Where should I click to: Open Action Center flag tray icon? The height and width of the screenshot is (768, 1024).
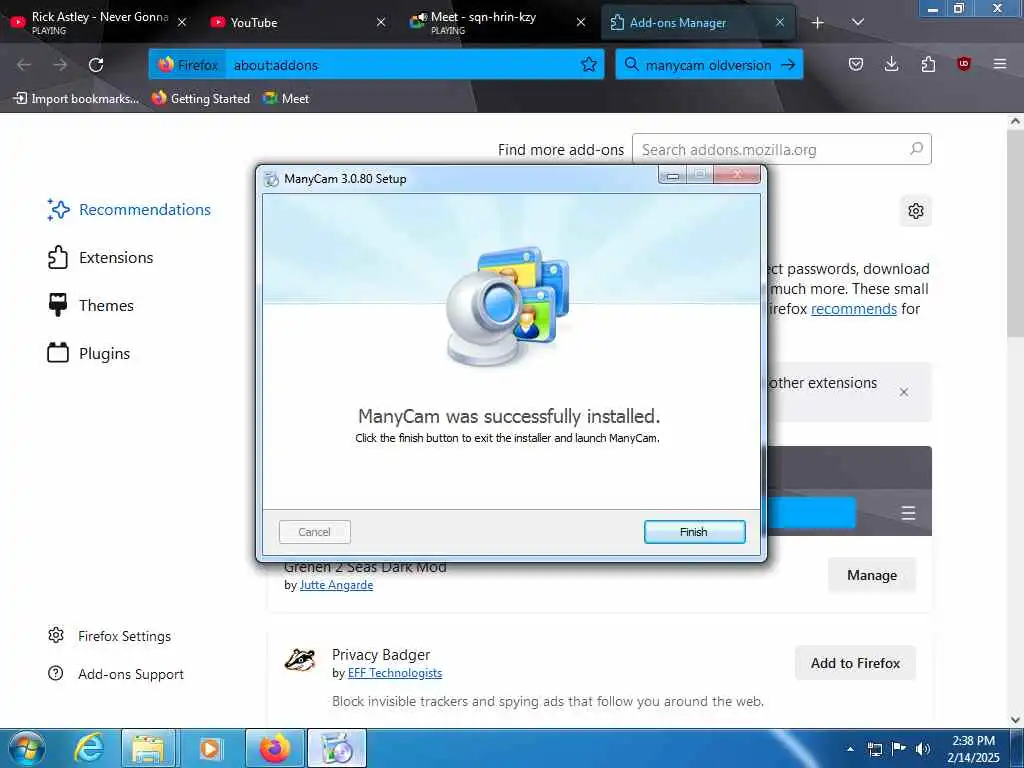pyautogui.click(x=899, y=749)
